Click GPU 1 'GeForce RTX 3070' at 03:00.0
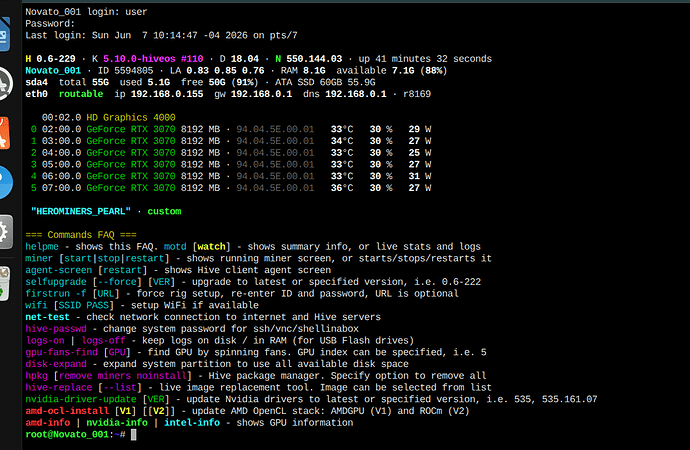The image size is (690, 450). pos(131,141)
